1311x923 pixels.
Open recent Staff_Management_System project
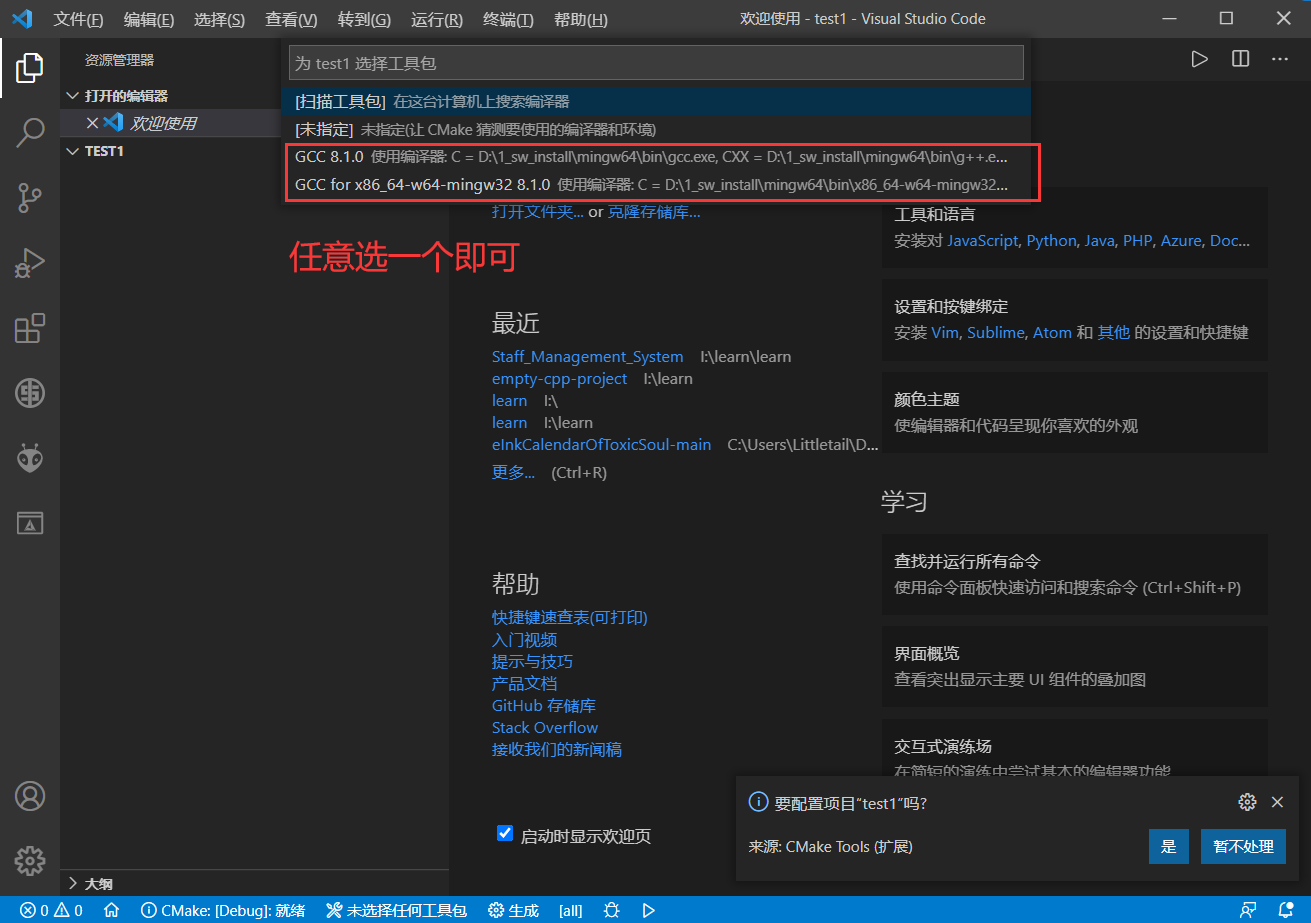[x=587, y=356]
